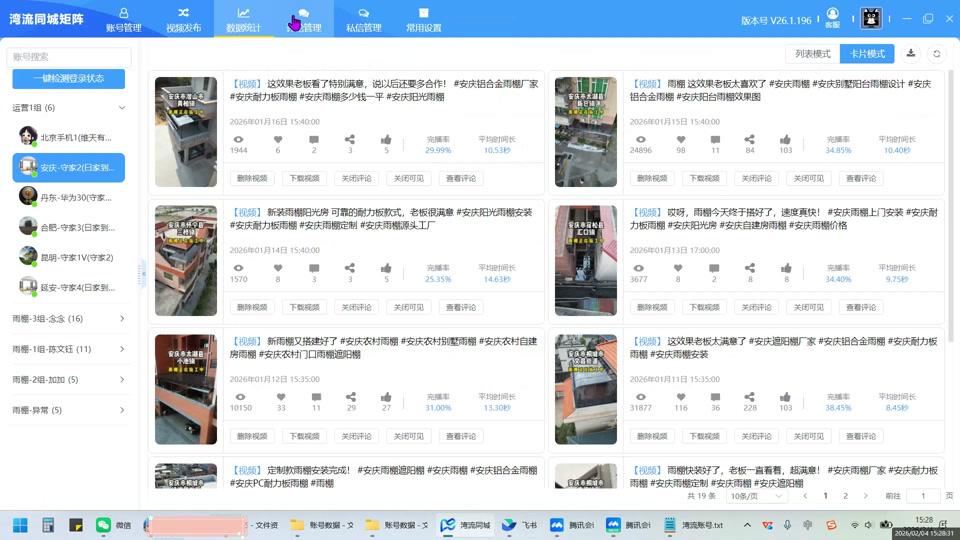Select account 昆明-守家1V
This screenshot has width=960, height=540.
(x=69, y=257)
